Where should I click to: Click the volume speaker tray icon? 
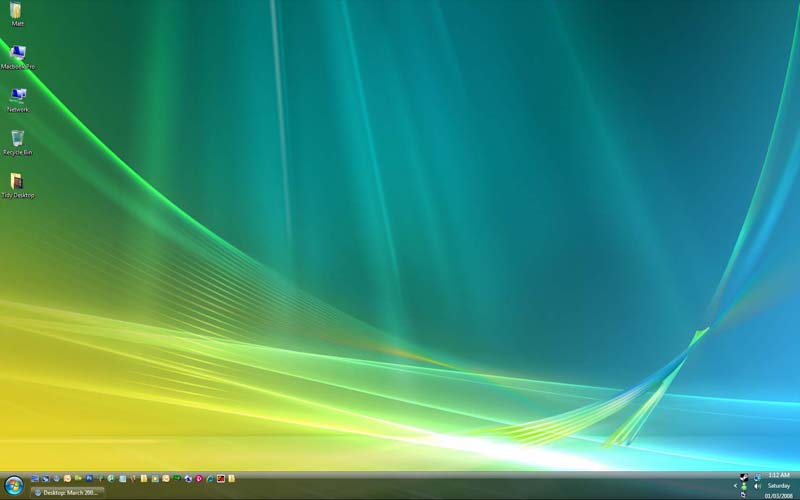(x=757, y=486)
